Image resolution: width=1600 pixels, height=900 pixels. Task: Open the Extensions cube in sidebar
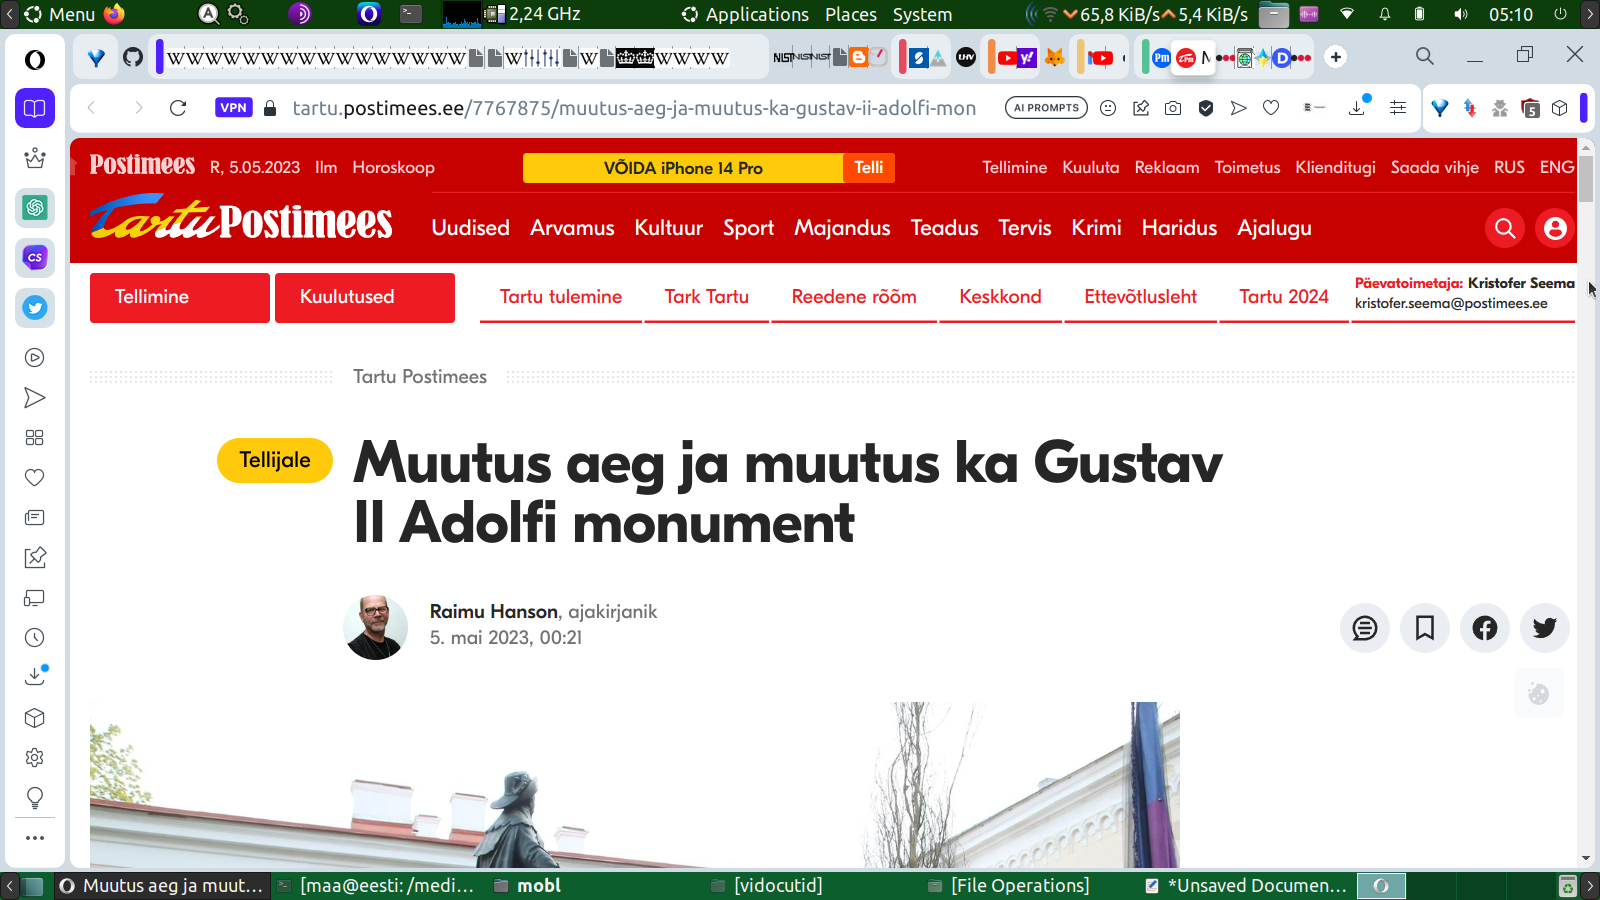tap(35, 718)
